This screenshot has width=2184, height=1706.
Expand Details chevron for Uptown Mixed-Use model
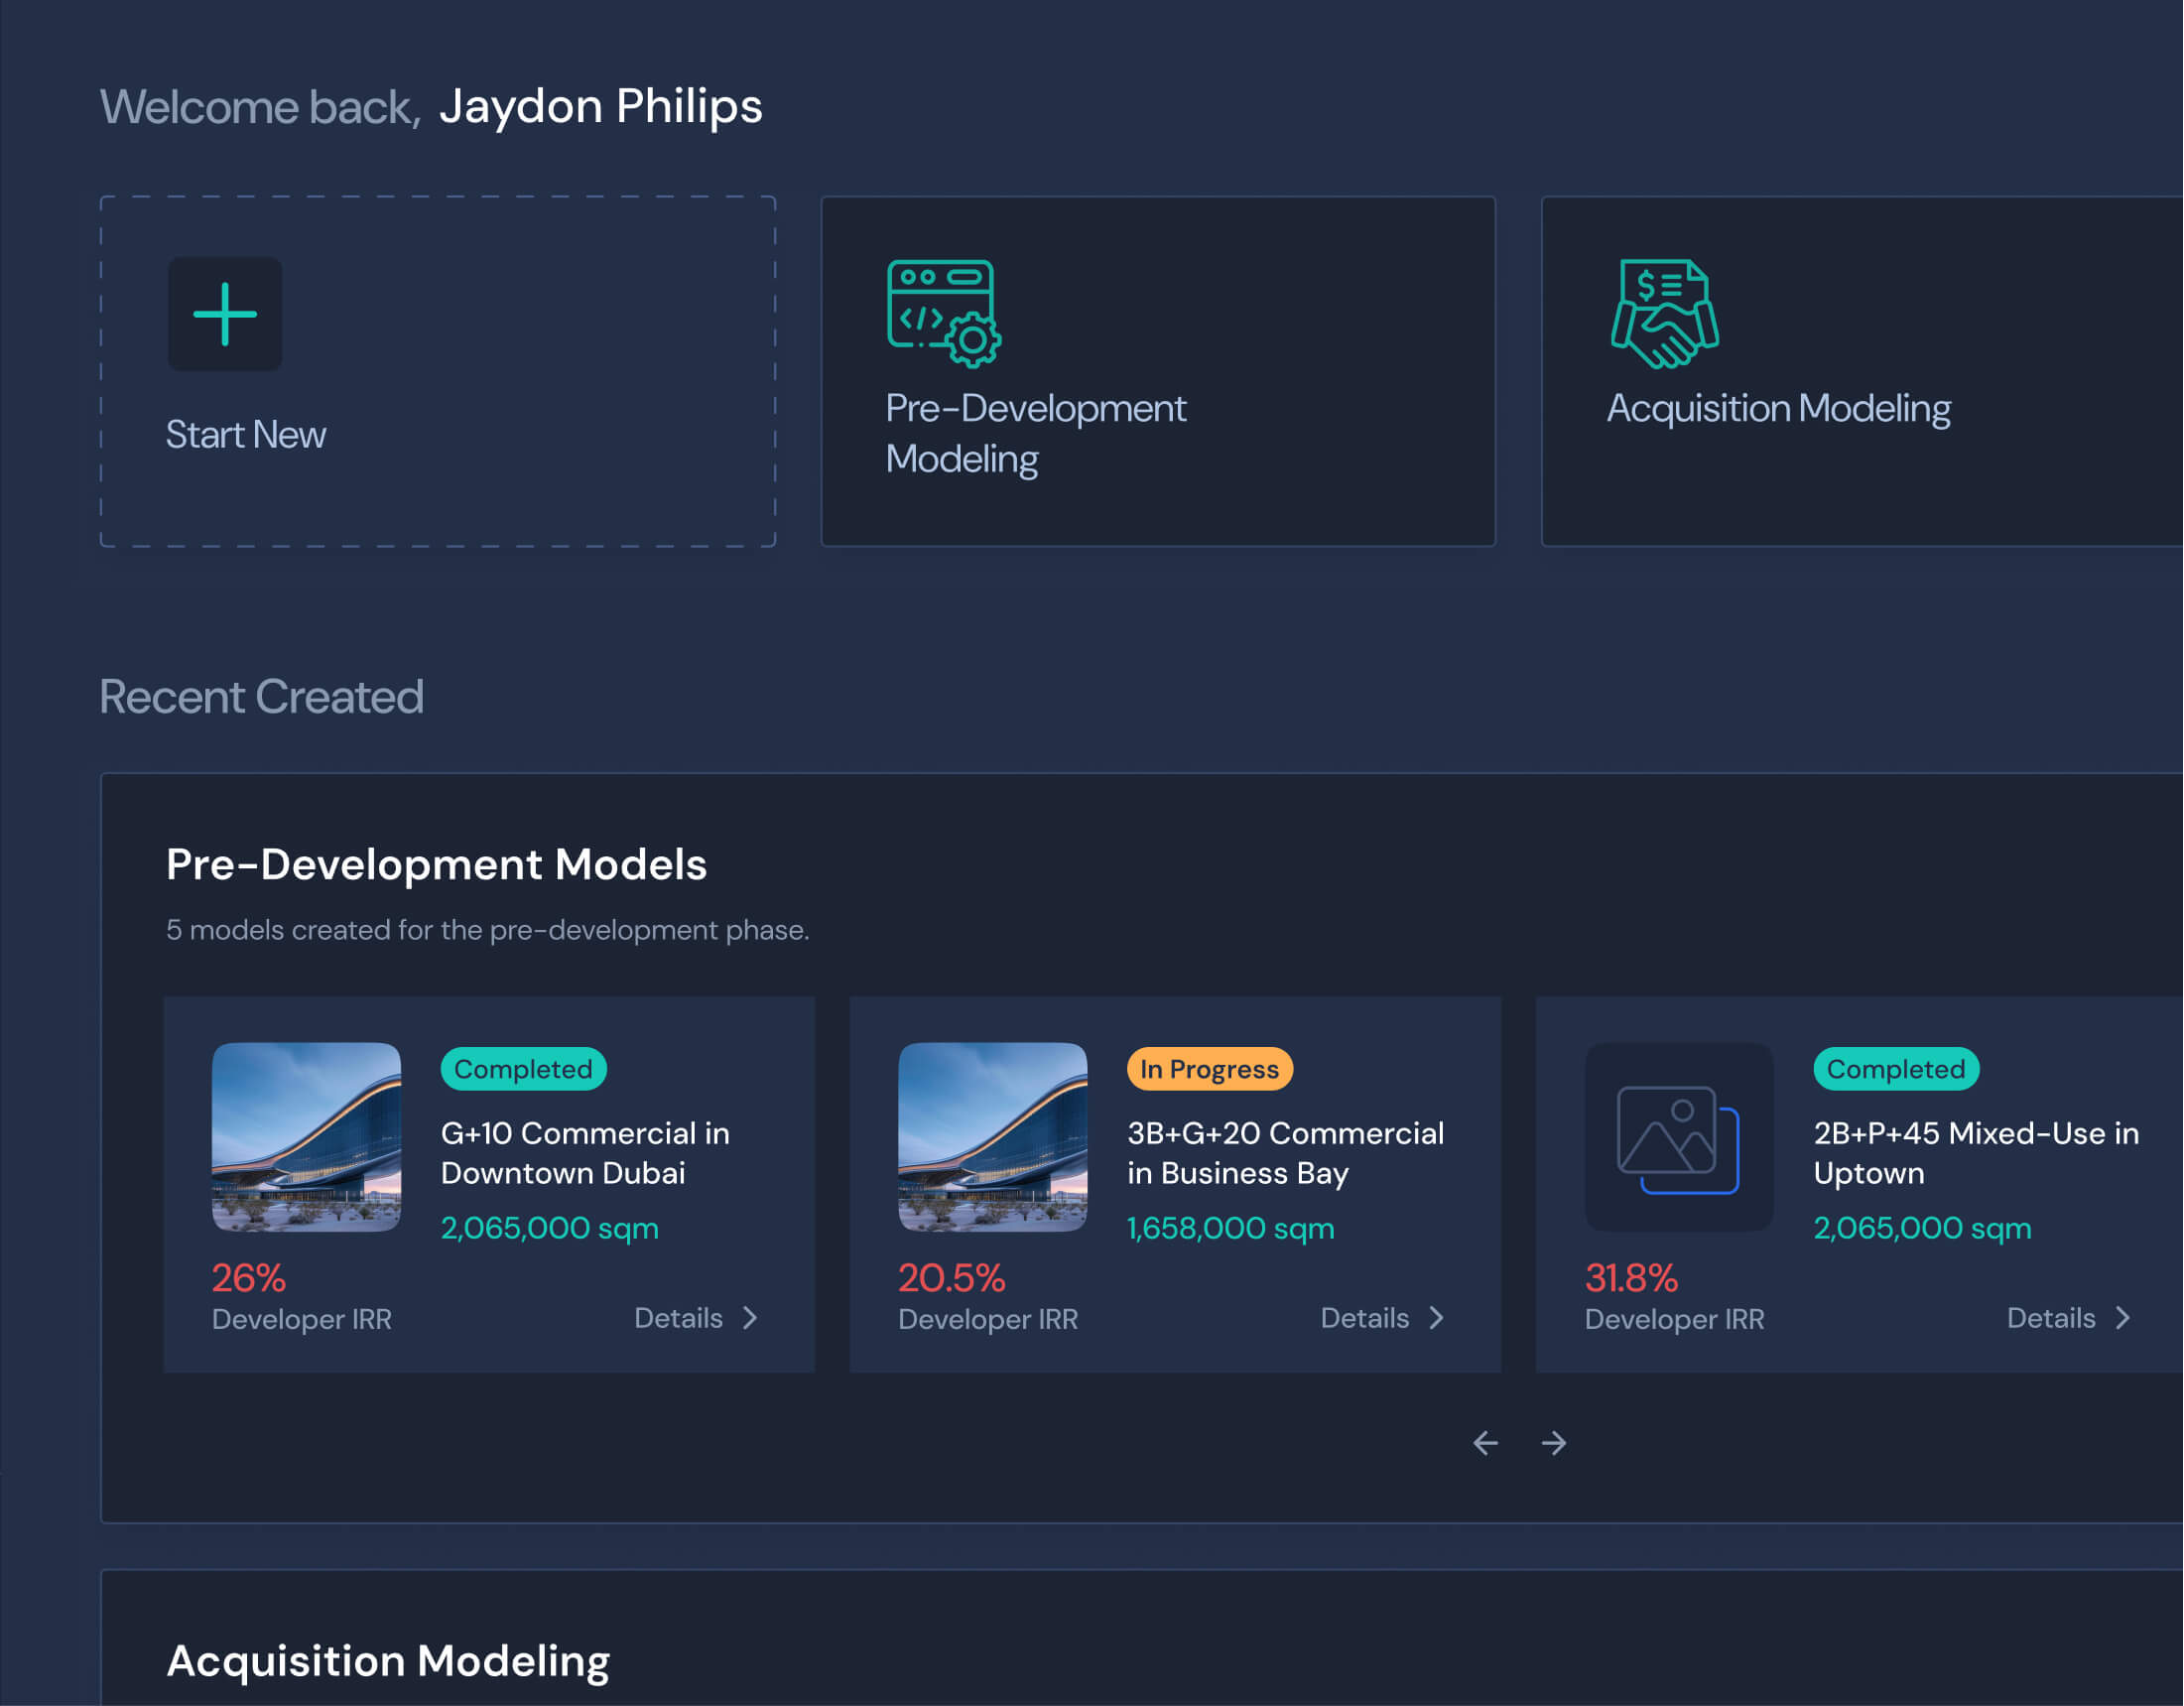click(2123, 1318)
